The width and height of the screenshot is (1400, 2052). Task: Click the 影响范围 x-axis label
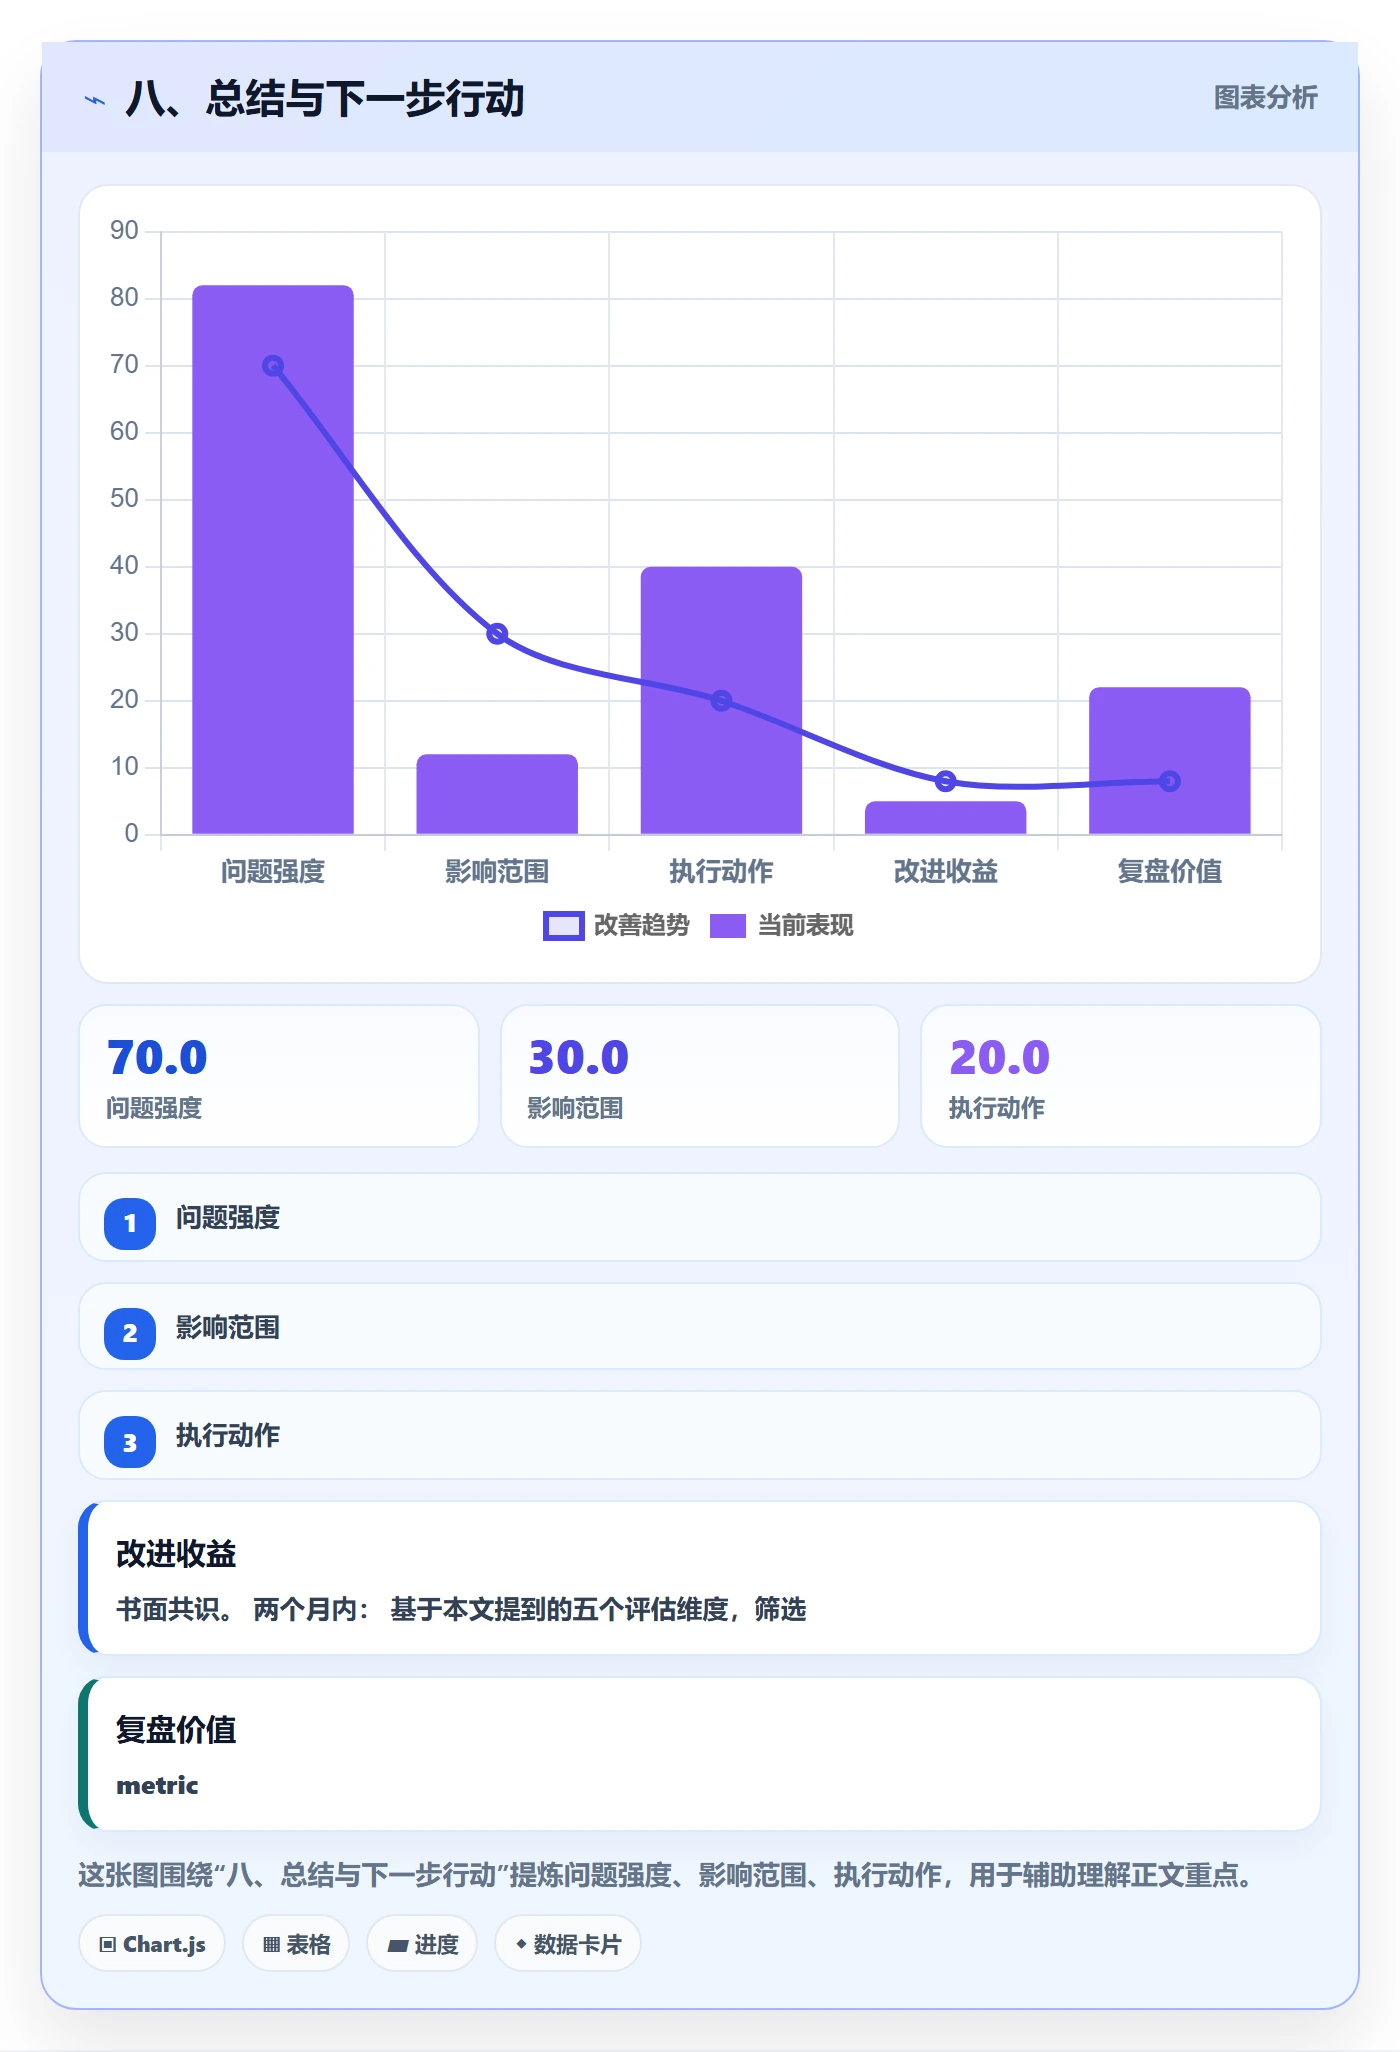coord(497,872)
